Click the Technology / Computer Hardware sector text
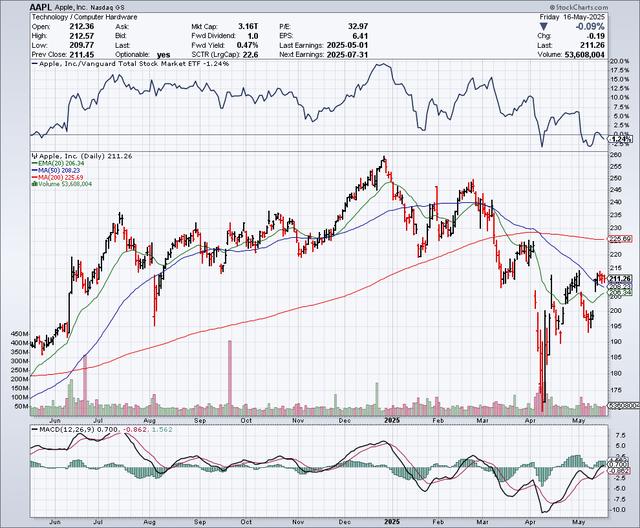The image size is (640, 528). pos(84,17)
